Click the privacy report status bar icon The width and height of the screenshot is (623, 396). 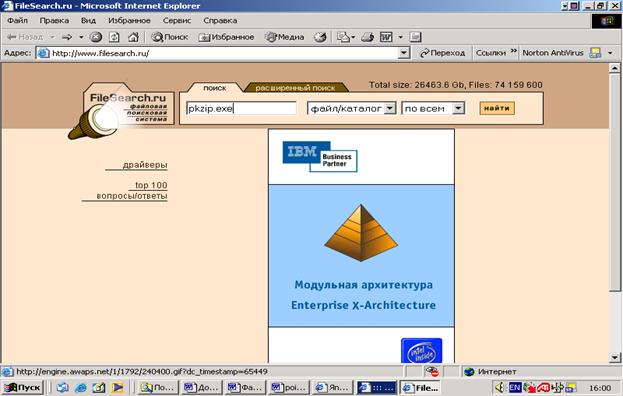(432, 372)
